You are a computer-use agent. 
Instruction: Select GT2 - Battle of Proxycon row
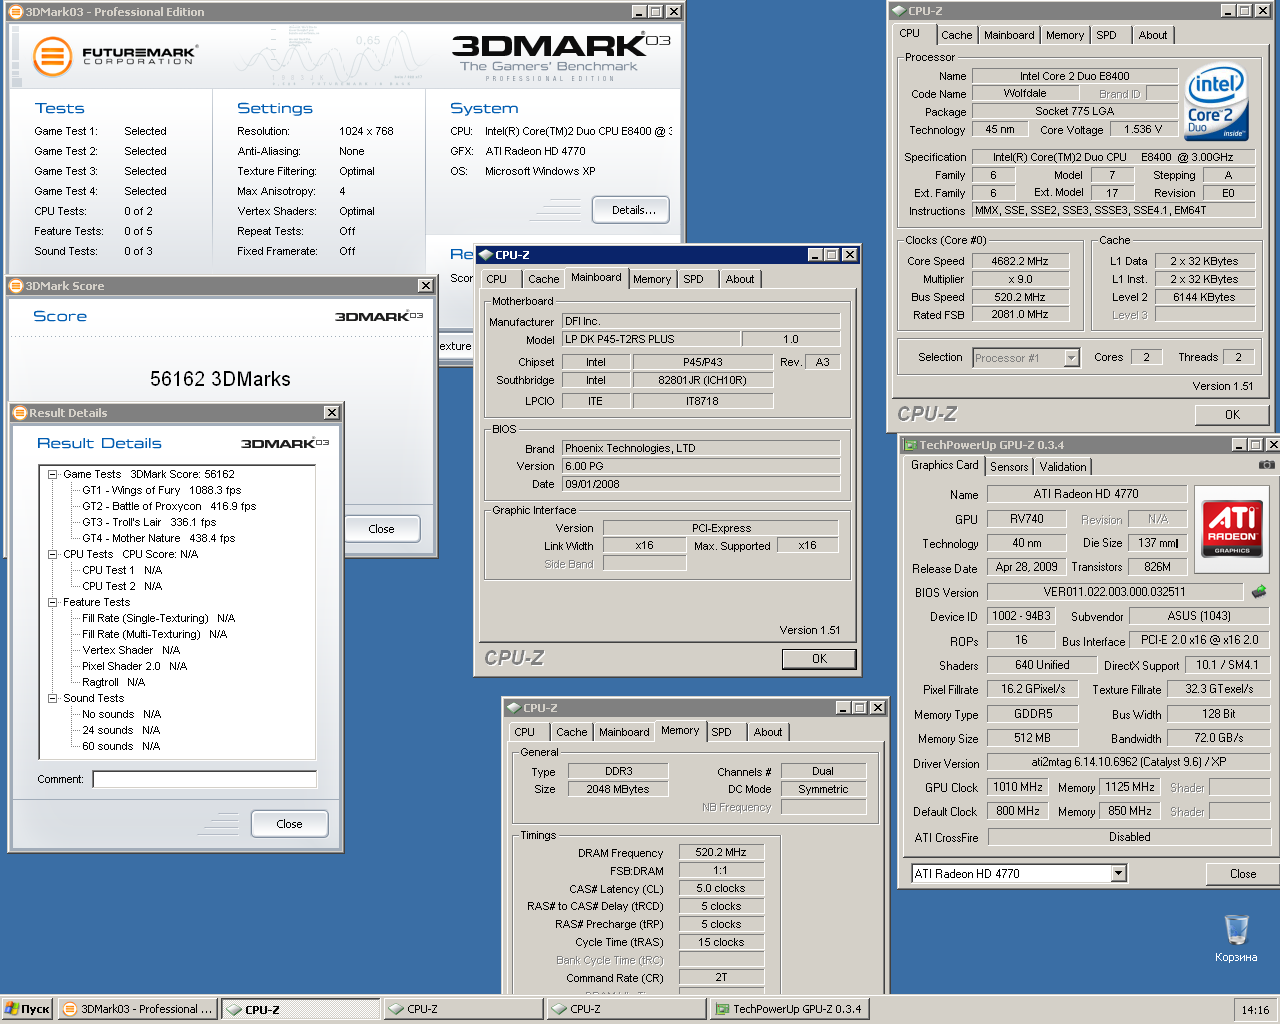(x=169, y=506)
